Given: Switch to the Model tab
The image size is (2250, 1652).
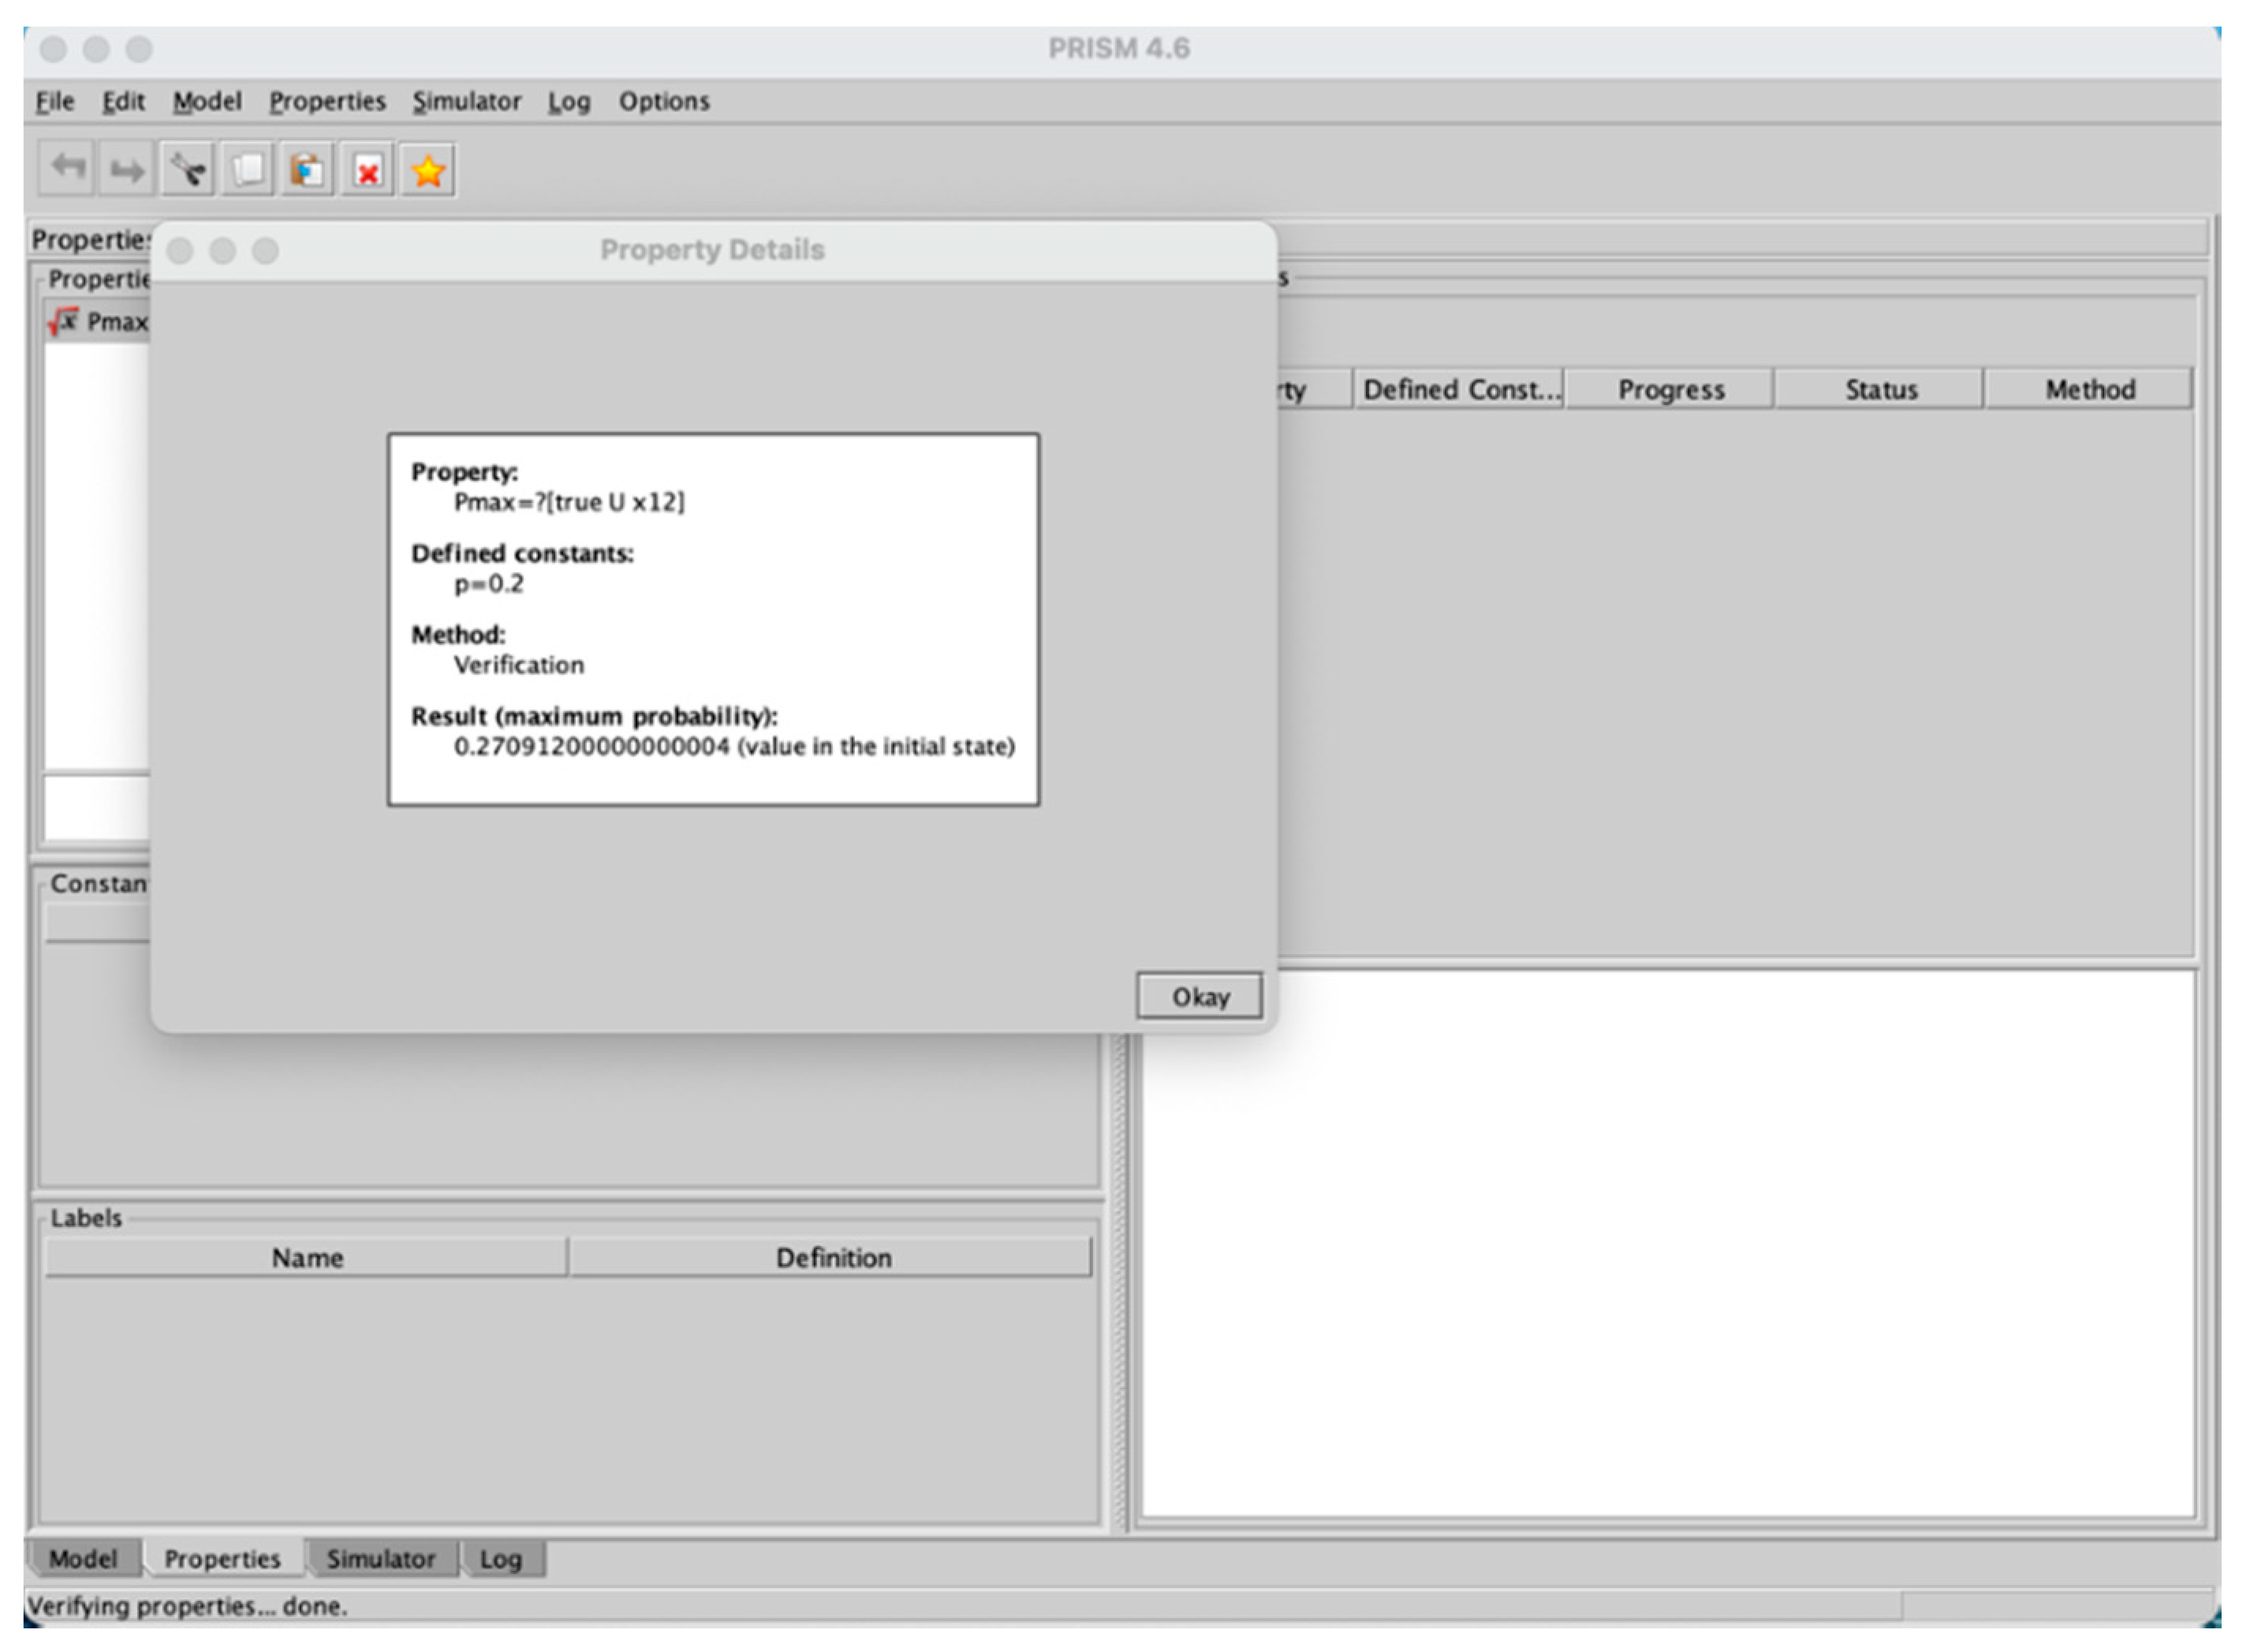Looking at the screenshot, I should (x=83, y=1559).
